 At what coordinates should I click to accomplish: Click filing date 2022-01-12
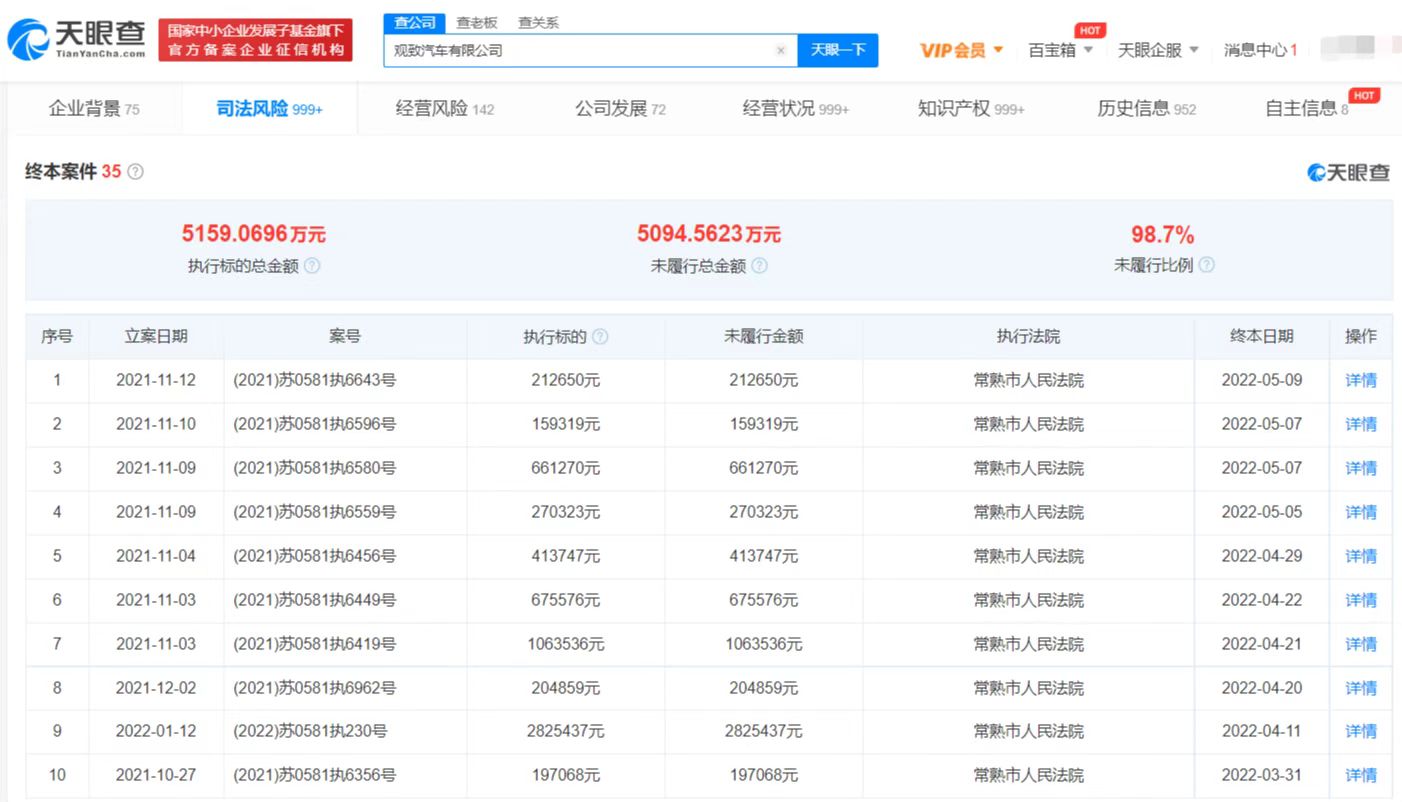tap(156, 731)
